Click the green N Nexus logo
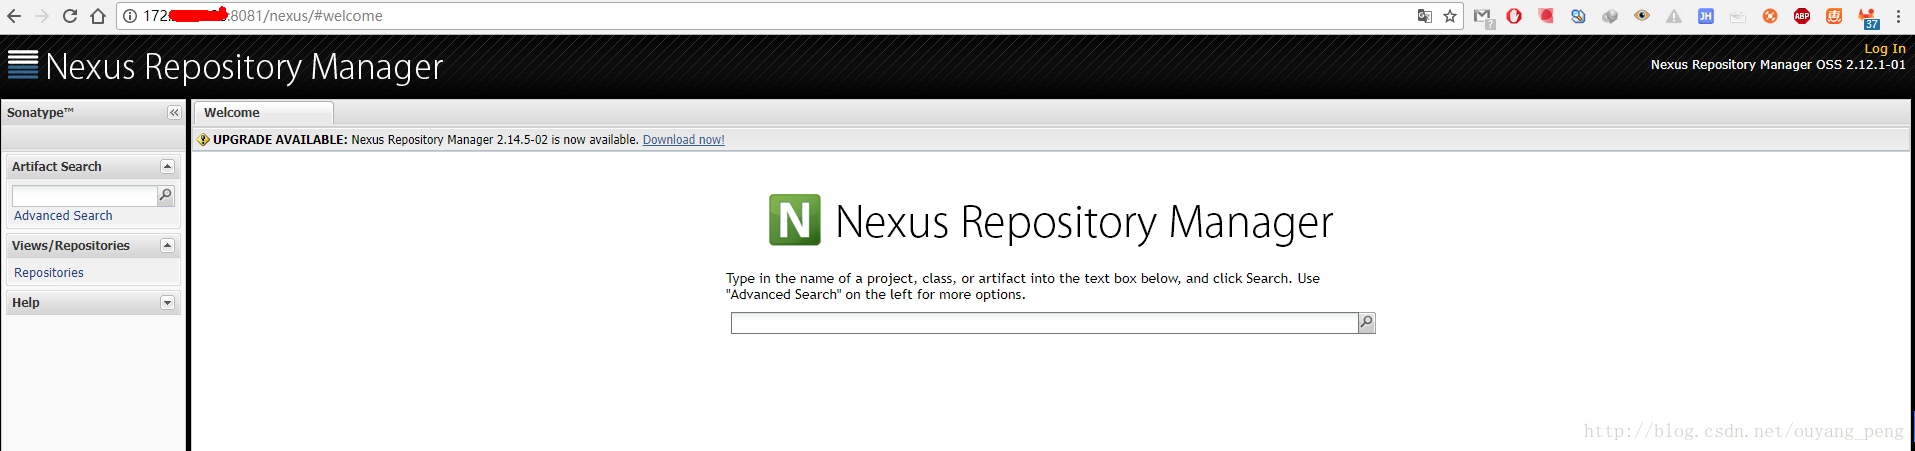This screenshot has width=1915, height=451. (x=795, y=220)
